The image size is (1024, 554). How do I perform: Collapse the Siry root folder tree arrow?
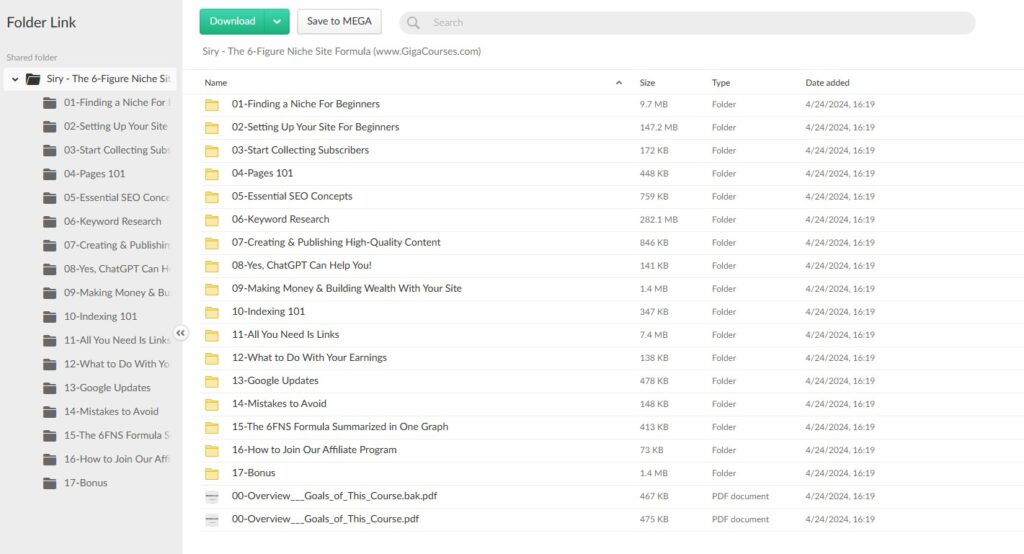pyautogui.click(x=15, y=79)
